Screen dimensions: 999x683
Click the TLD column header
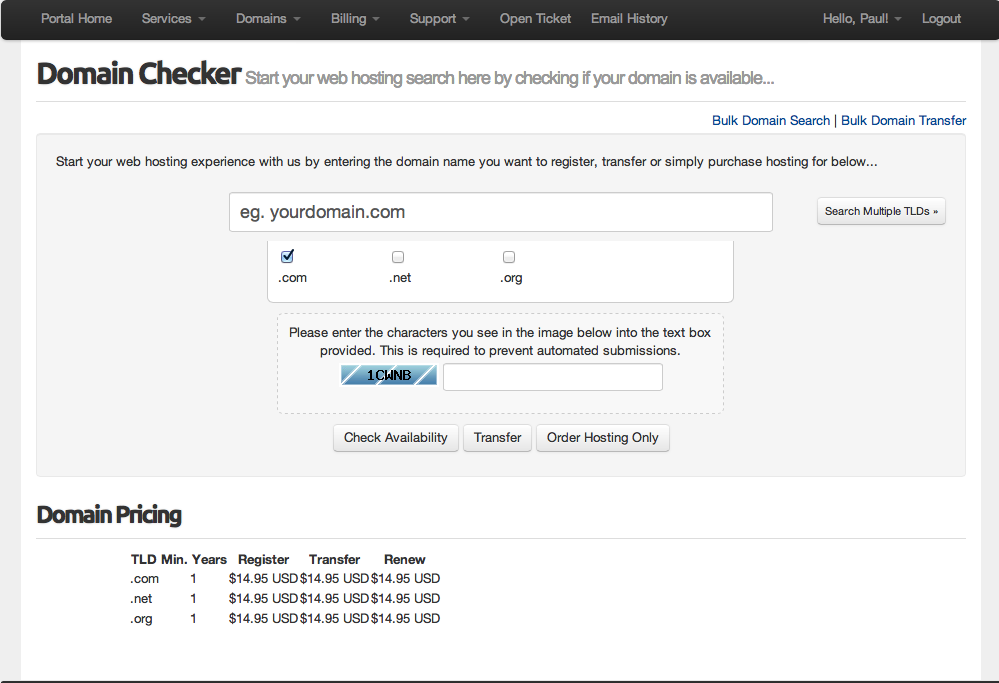click(x=143, y=559)
